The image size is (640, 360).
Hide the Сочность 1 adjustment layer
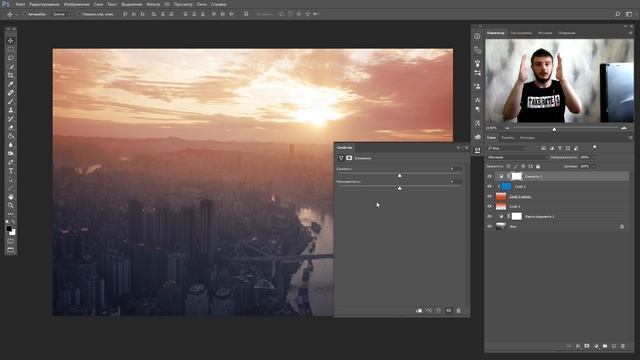pyautogui.click(x=489, y=176)
